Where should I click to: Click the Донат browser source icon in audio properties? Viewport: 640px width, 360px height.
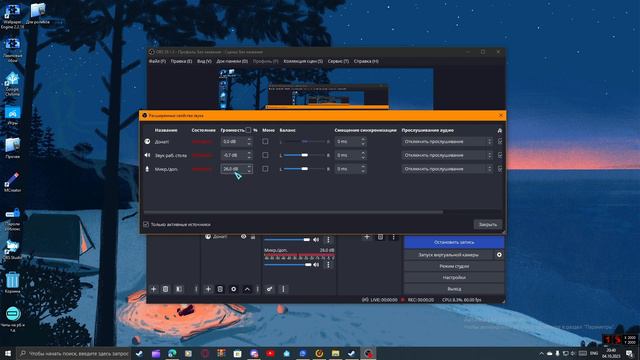[147, 142]
